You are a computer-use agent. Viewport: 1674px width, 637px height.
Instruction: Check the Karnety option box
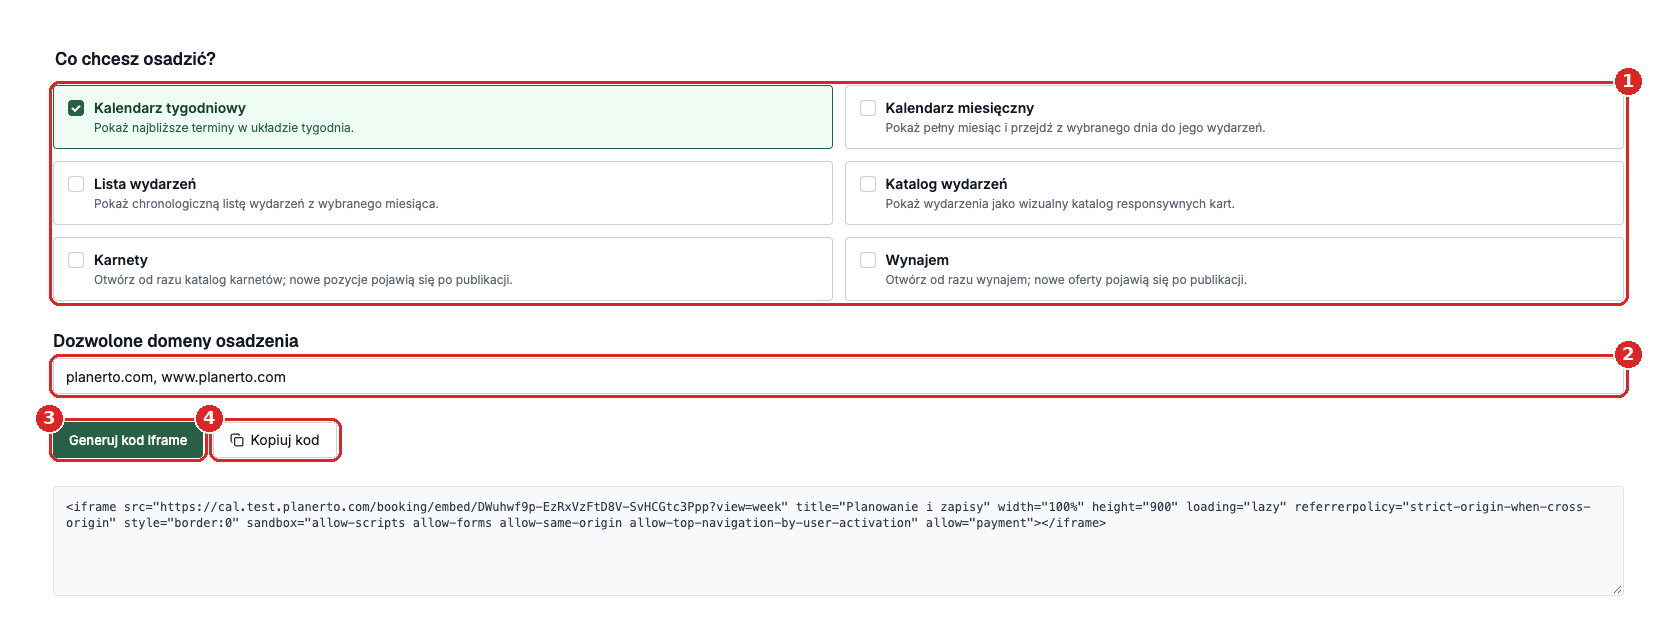76,260
